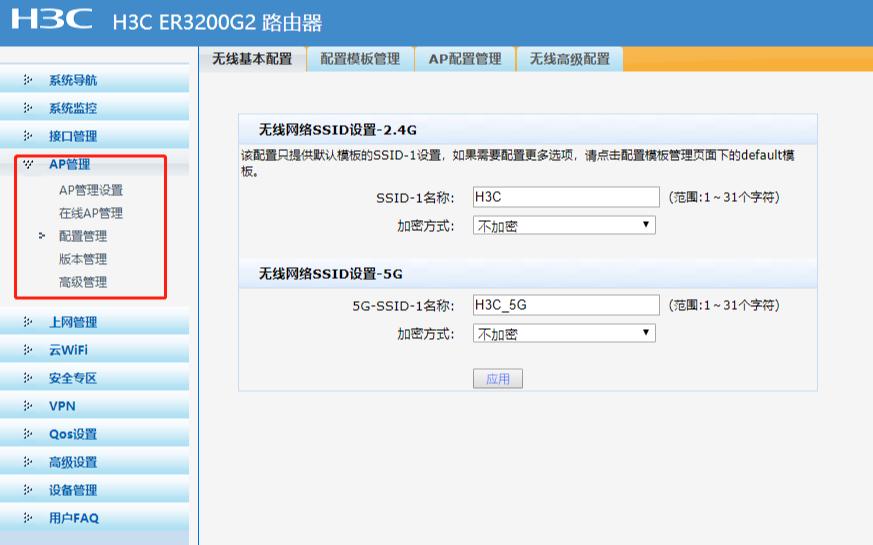Open 设备管理 in the sidebar
Screen dimensions: 873x545
(73, 490)
